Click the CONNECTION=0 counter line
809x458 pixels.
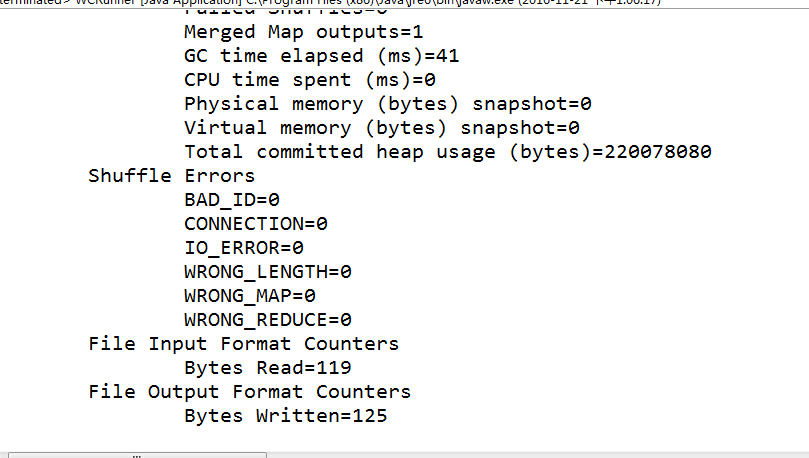255,224
